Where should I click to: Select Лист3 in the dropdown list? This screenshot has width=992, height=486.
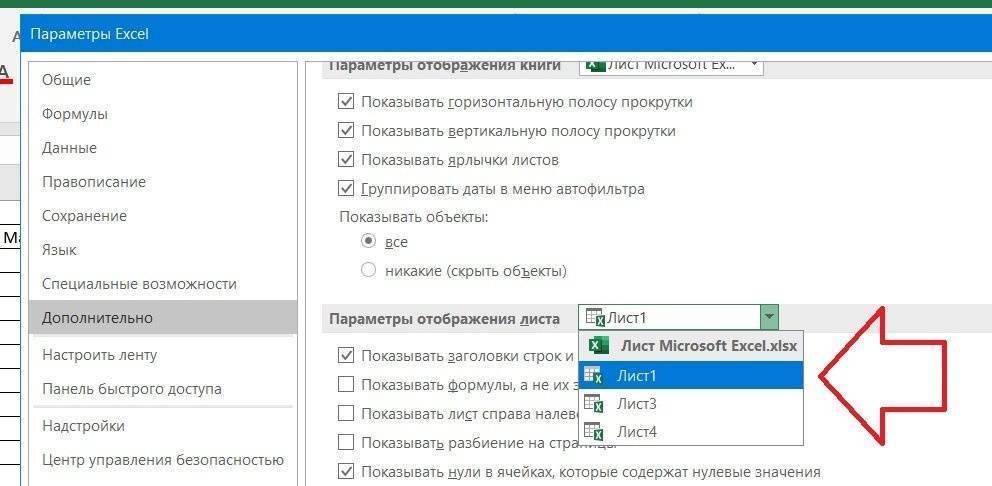(x=691, y=404)
